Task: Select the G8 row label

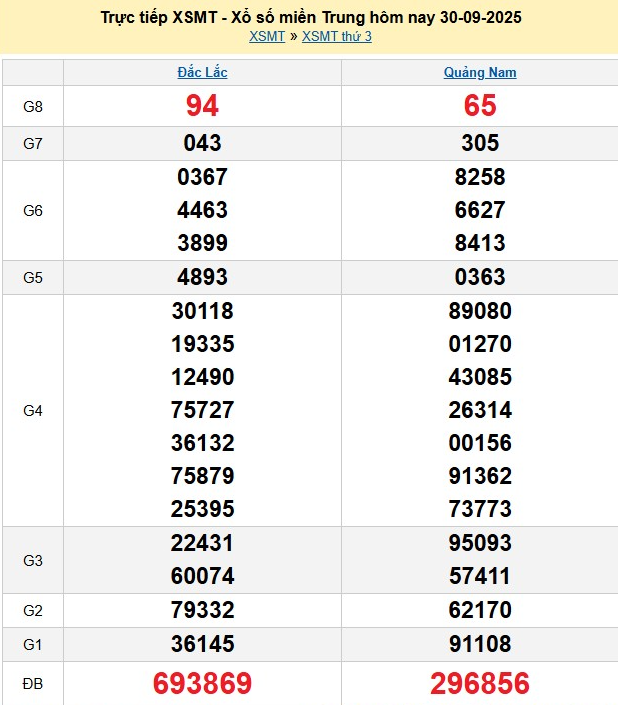Action: [33, 106]
